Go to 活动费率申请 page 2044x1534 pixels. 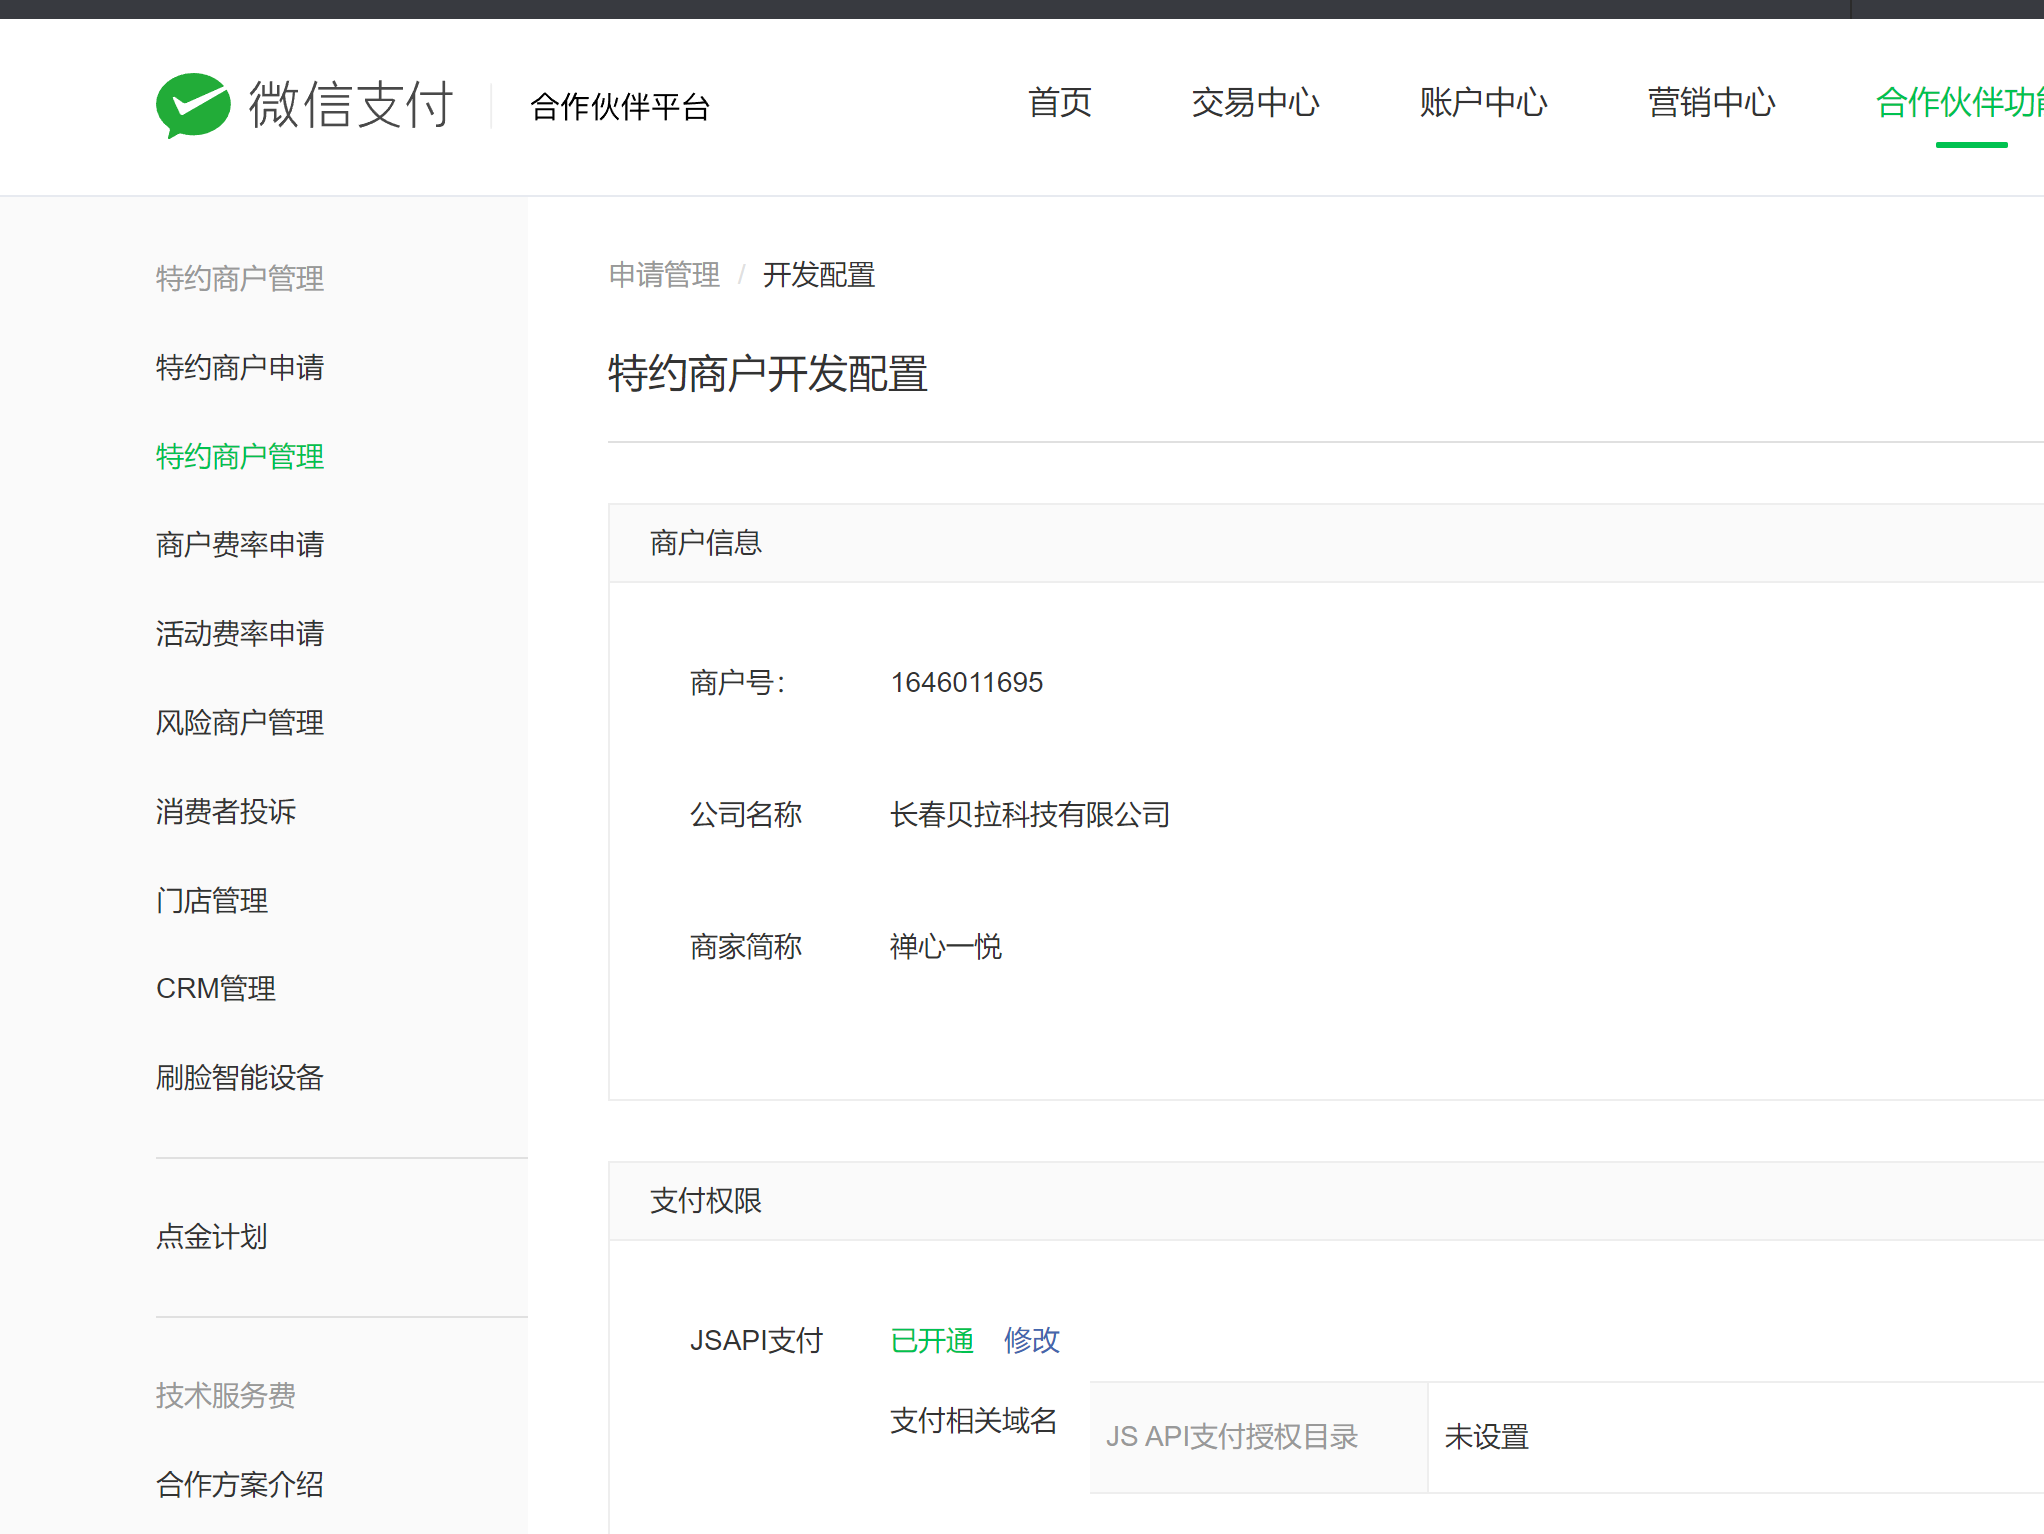click(x=240, y=633)
